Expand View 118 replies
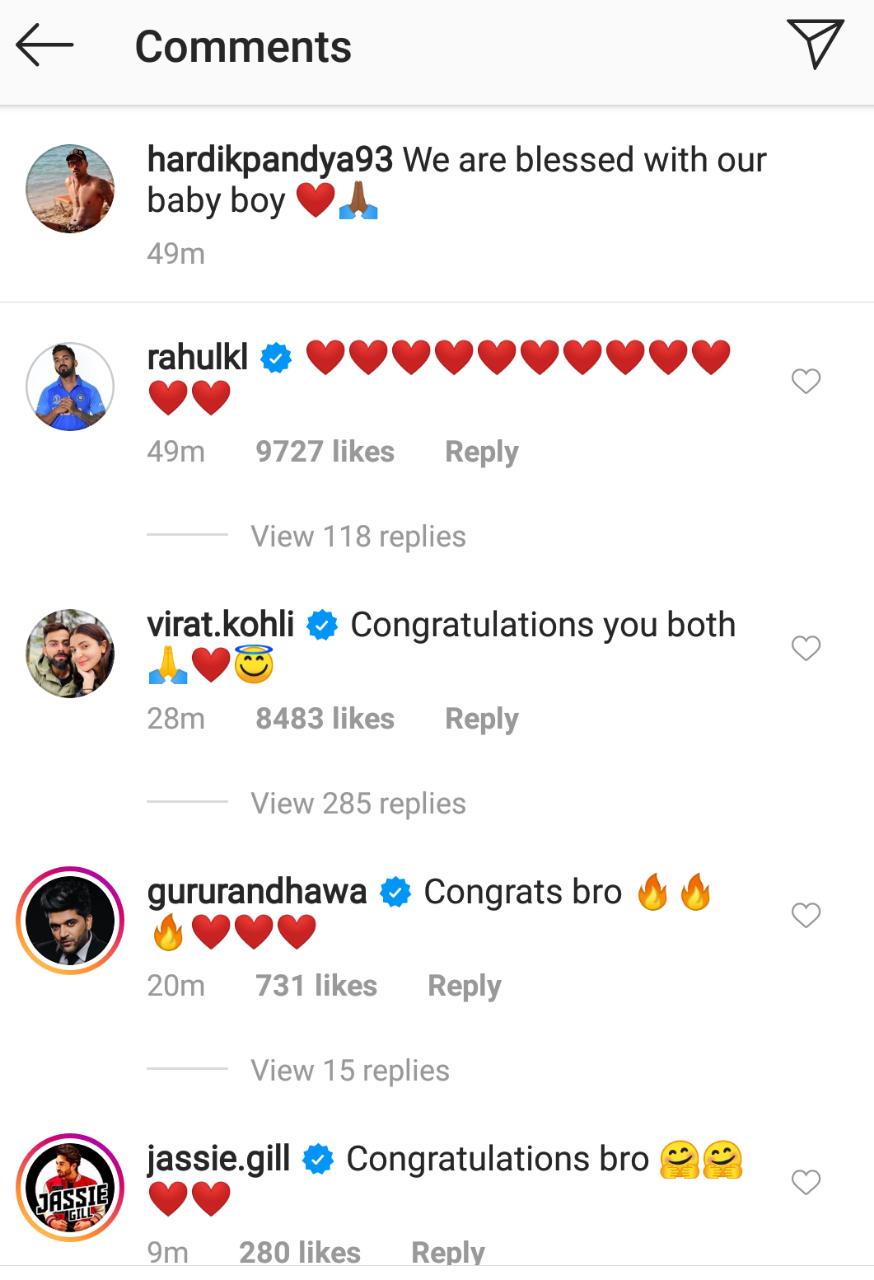The height and width of the screenshot is (1280, 874). [x=358, y=536]
